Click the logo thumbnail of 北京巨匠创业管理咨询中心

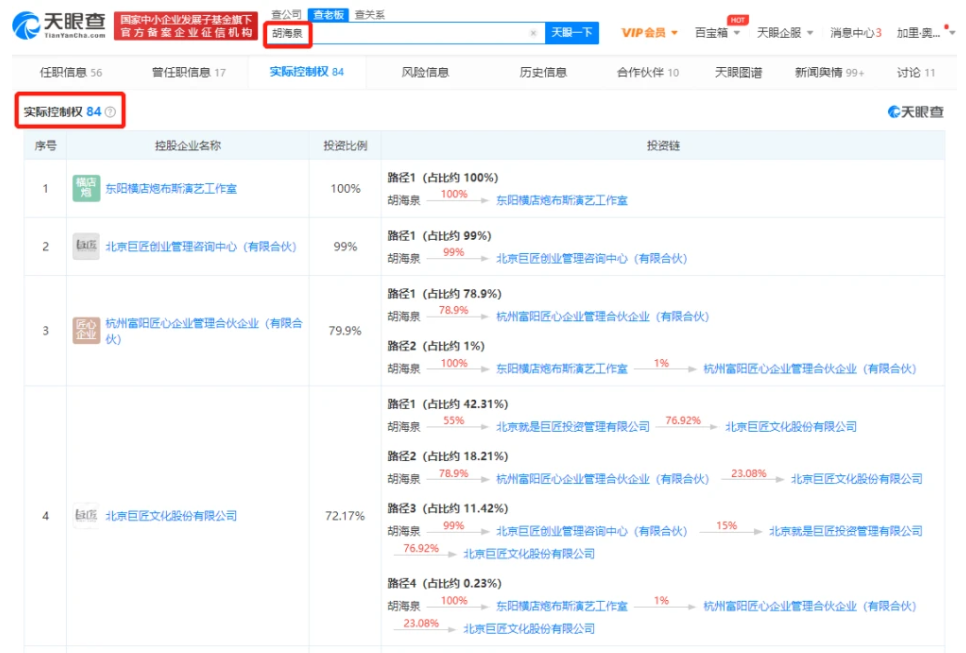86,246
